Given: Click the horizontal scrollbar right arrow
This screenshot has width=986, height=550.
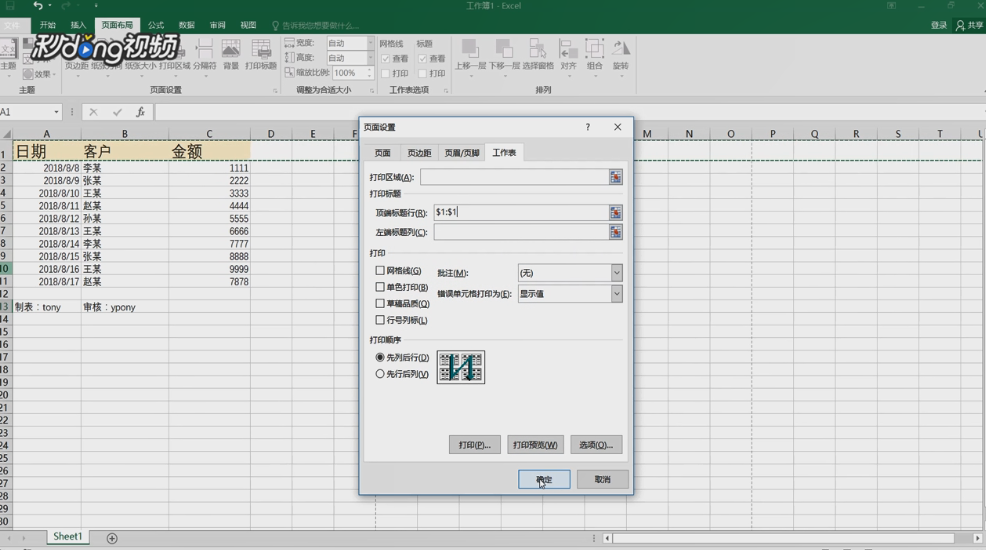Looking at the screenshot, I should [x=978, y=538].
